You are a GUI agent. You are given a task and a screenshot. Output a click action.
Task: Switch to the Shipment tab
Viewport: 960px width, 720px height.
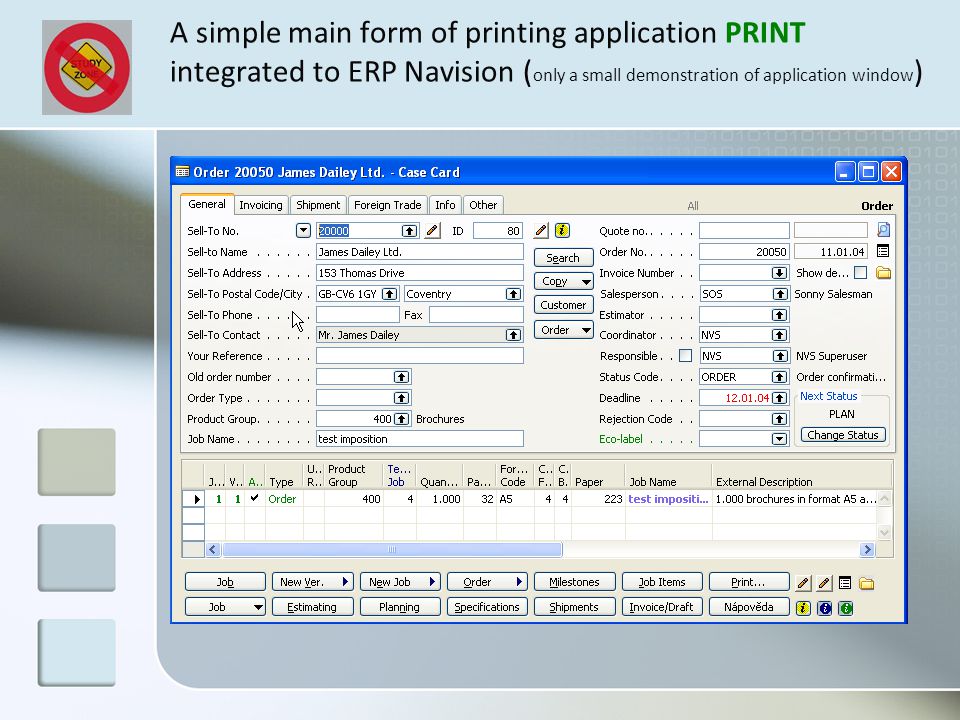[318, 205]
